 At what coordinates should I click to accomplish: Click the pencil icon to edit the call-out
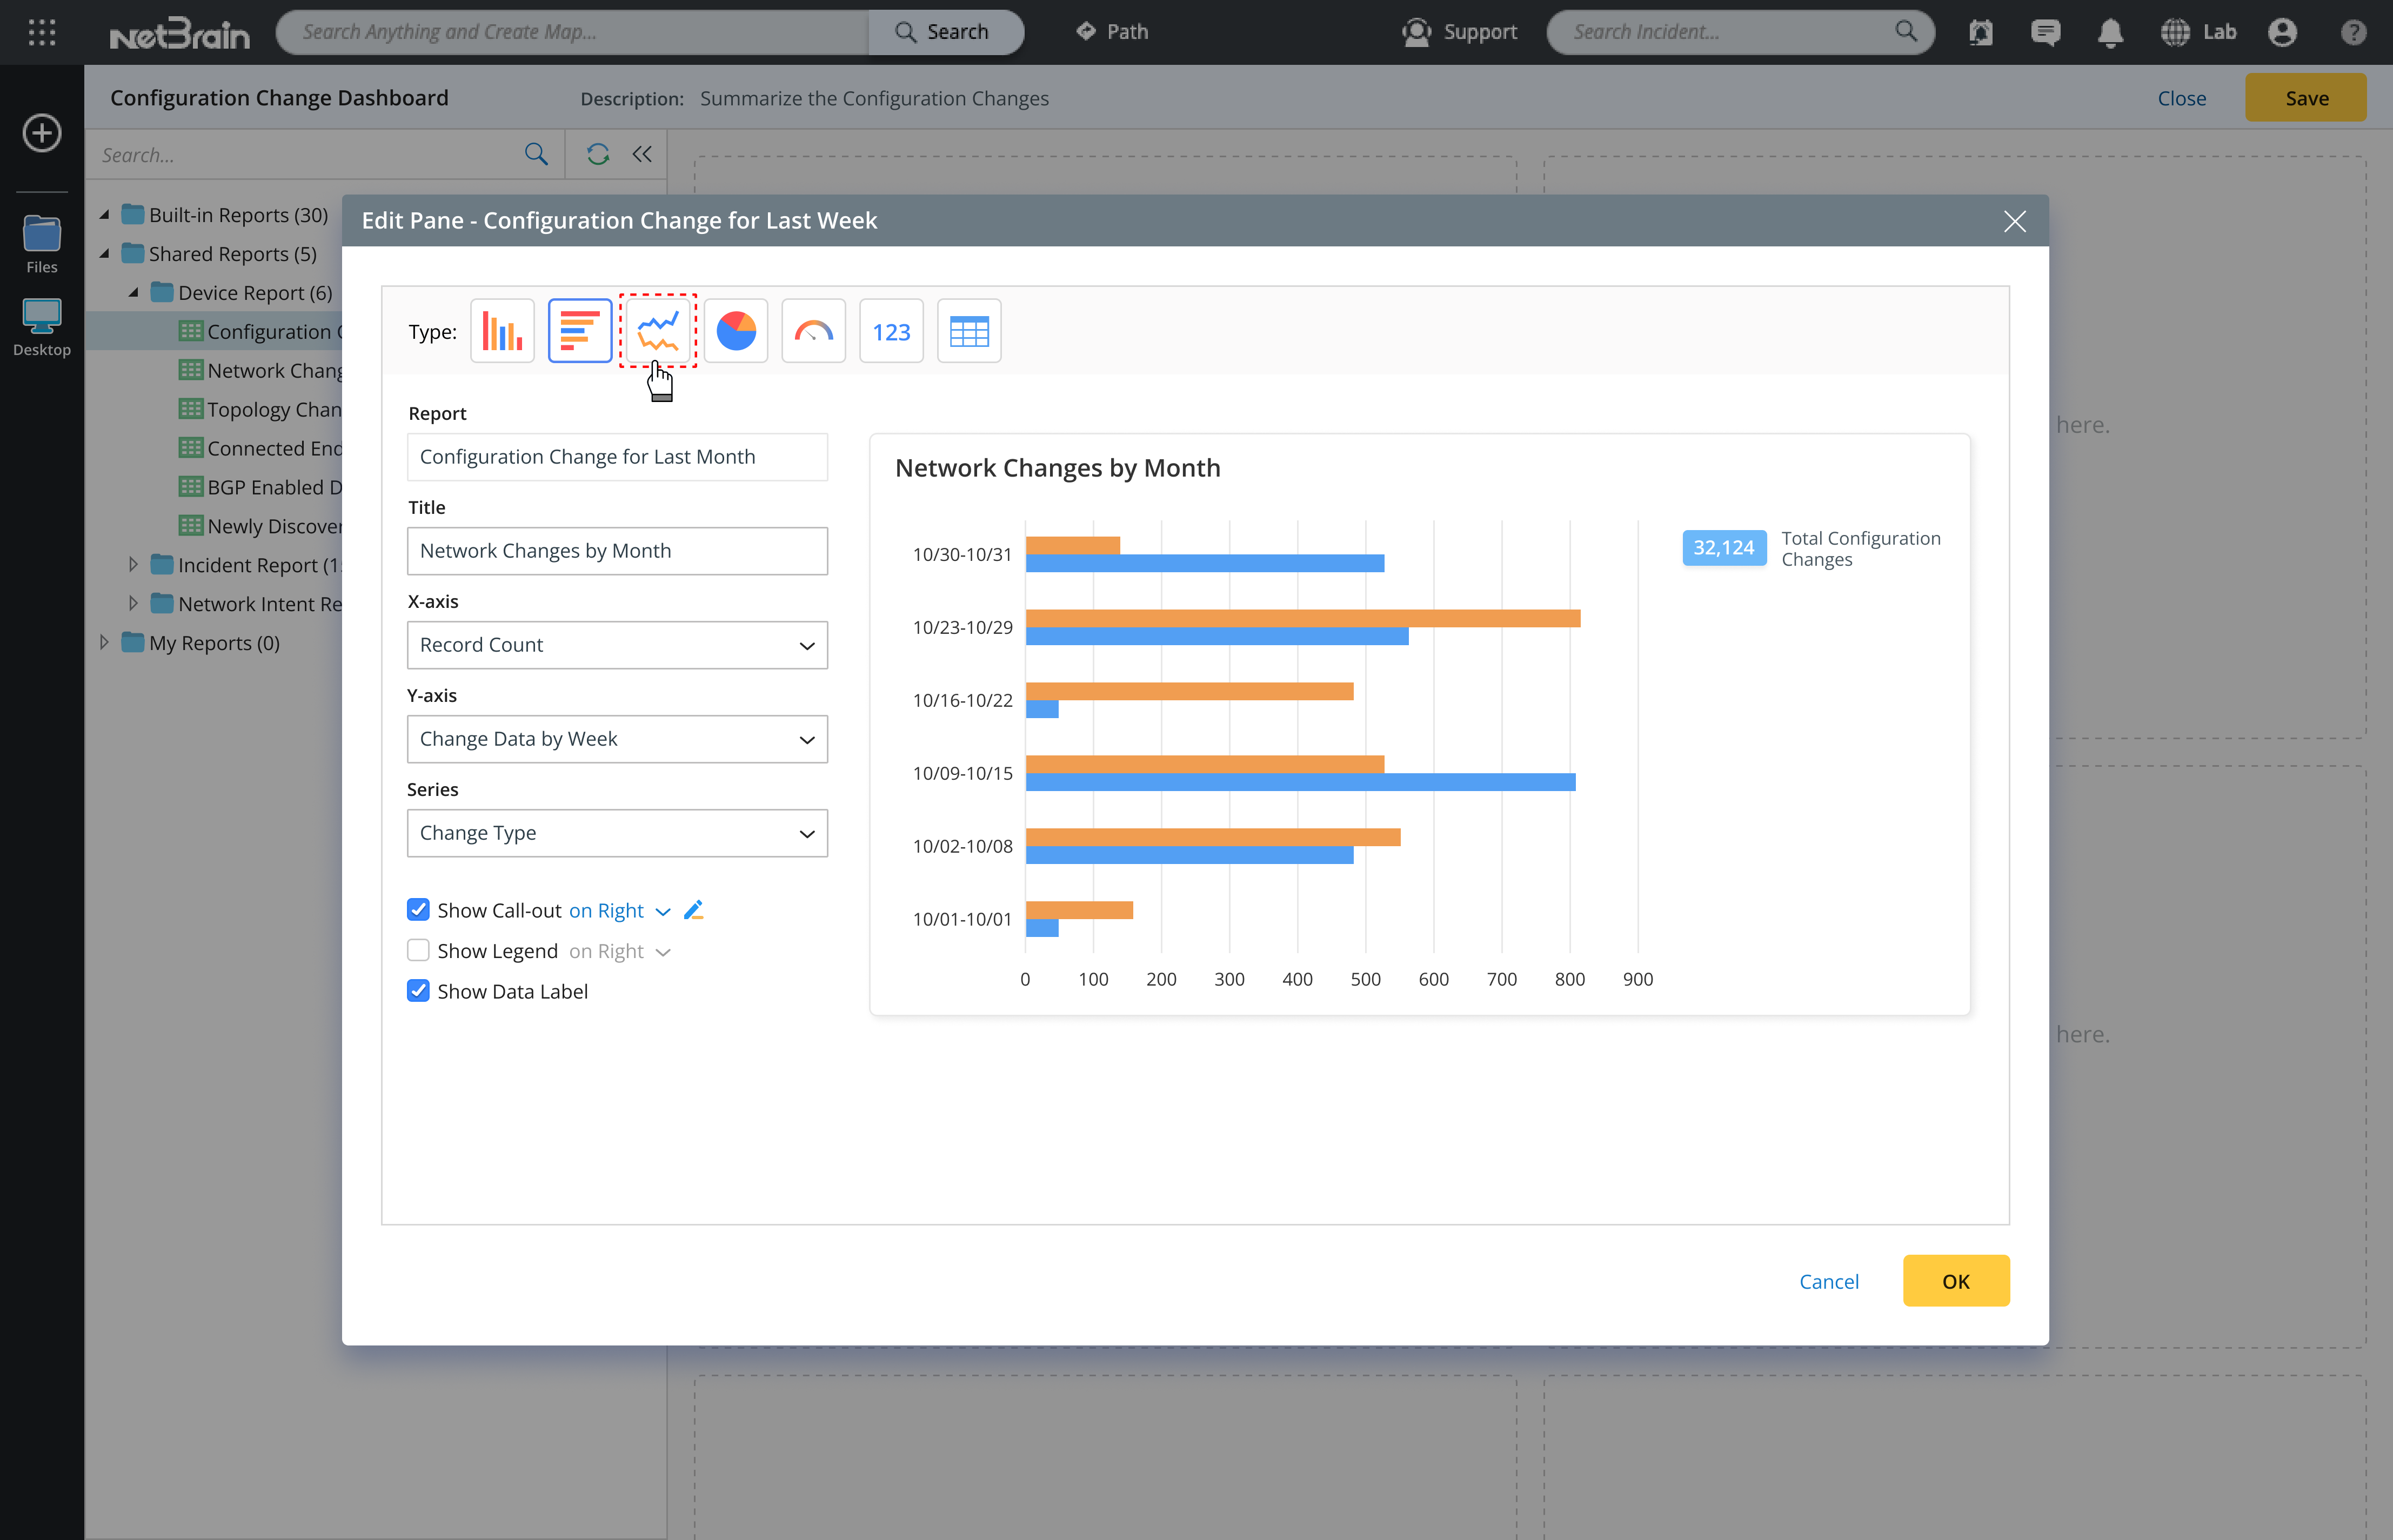click(x=694, y=910)
